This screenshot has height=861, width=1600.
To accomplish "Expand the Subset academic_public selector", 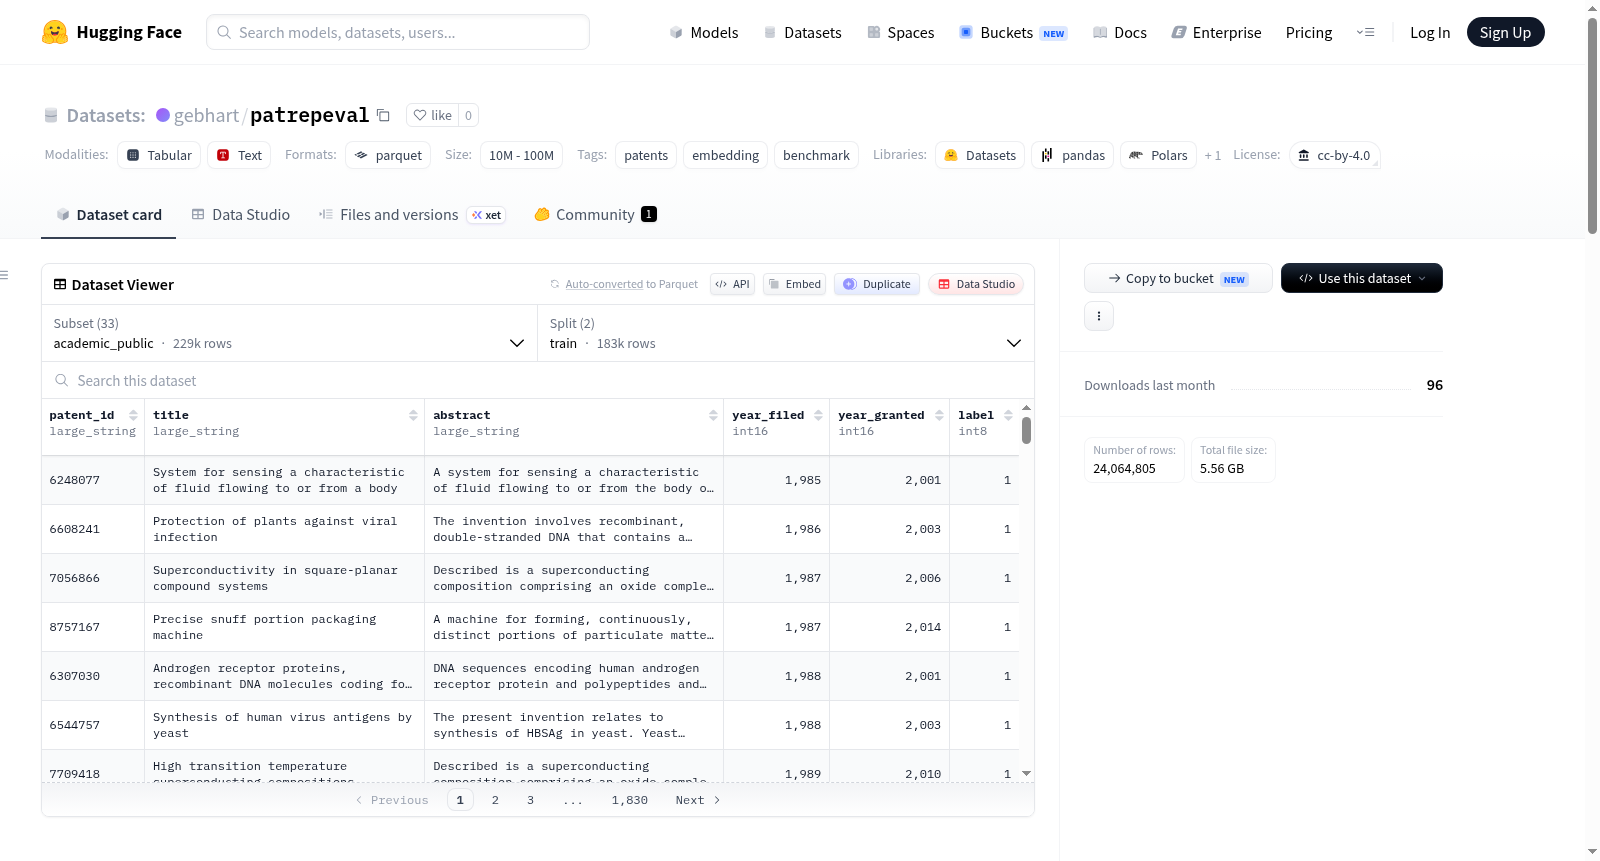I will 289,333.
